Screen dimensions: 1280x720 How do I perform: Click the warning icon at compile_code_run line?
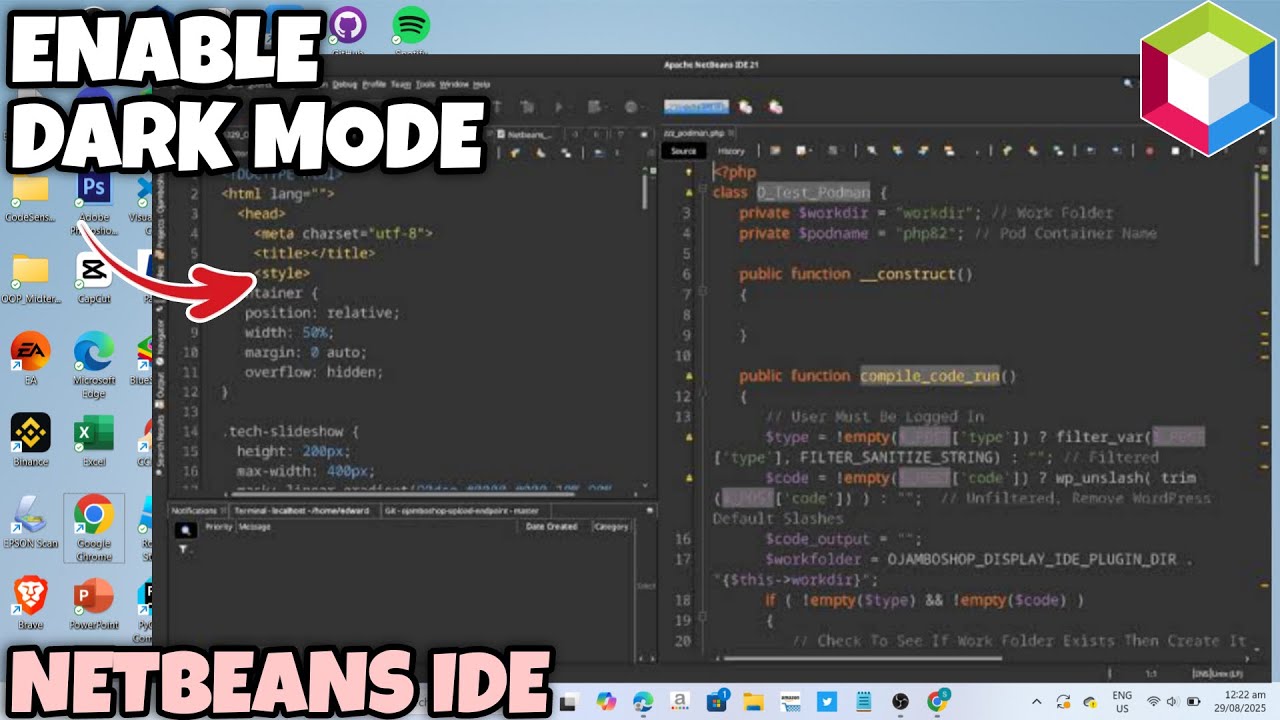(x=688, y=376)
